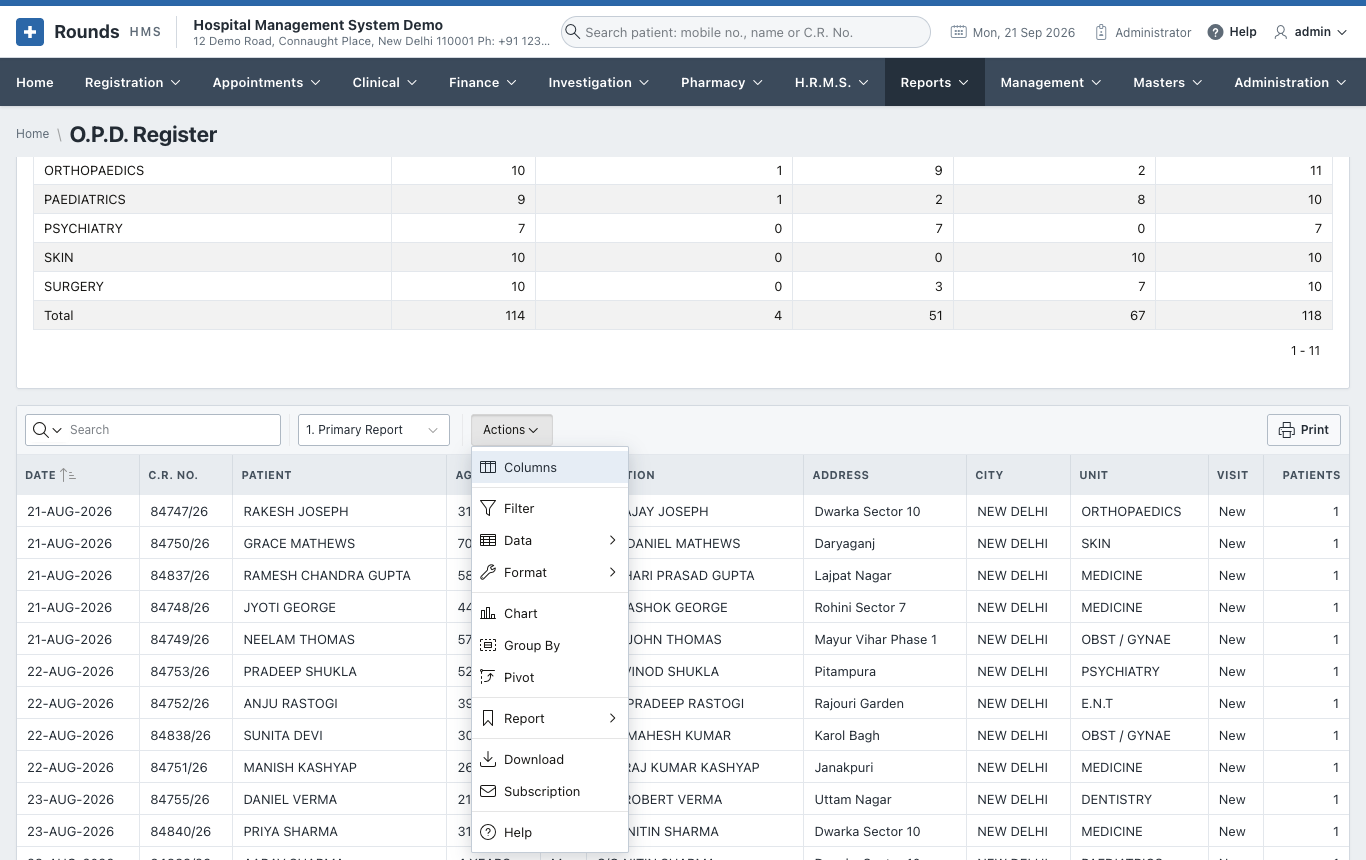Open the Masters nav menu

(x=1167, y=82)
